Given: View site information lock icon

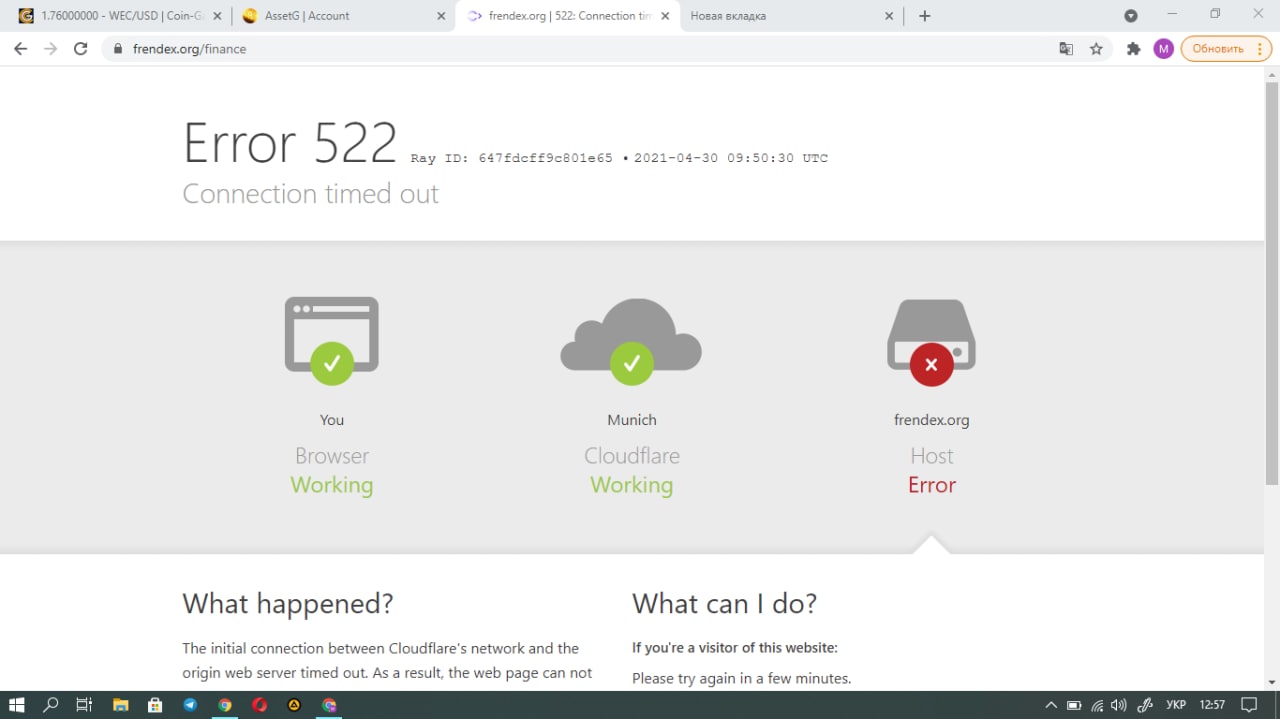Looking at the screenshot, I should [x=118, y=49].
